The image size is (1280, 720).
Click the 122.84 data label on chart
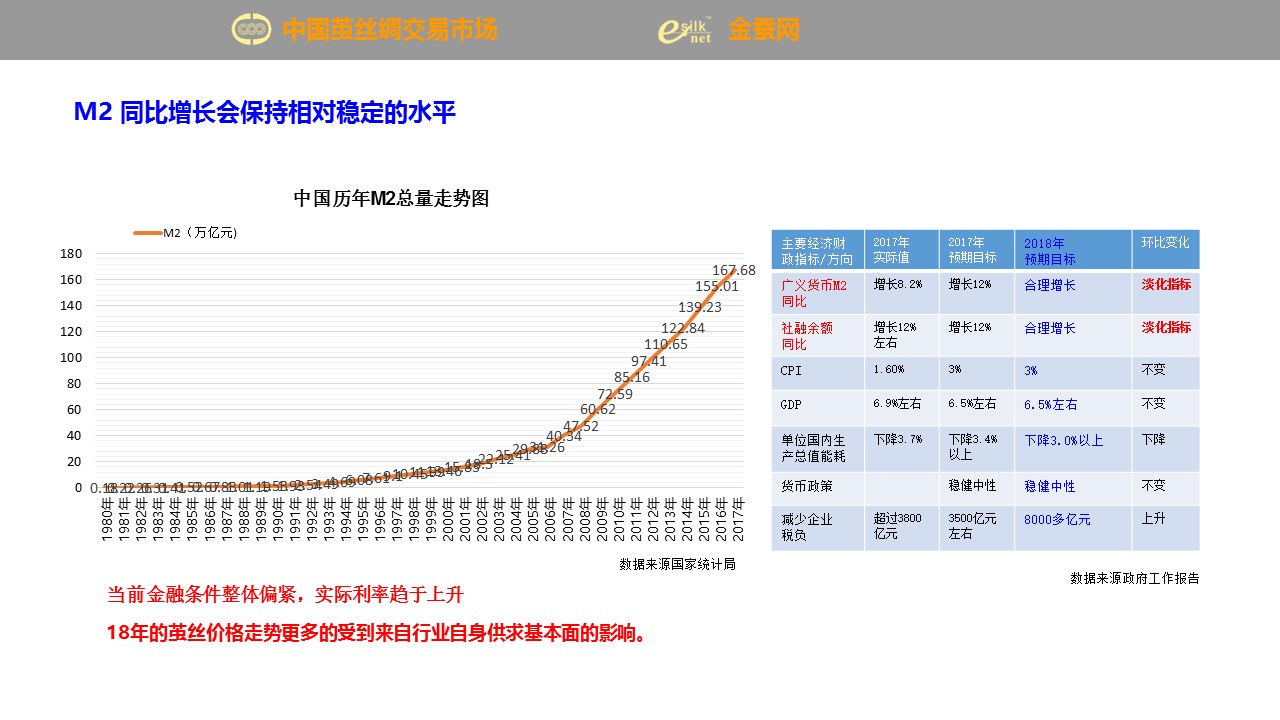tap(683, 328)
